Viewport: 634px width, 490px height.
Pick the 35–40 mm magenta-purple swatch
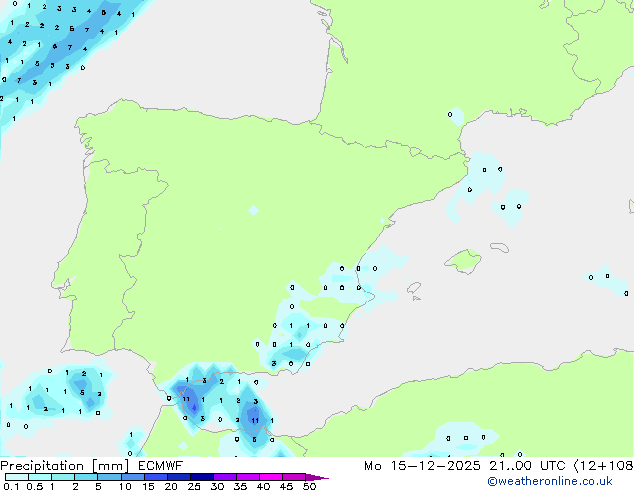pos(247,477)
